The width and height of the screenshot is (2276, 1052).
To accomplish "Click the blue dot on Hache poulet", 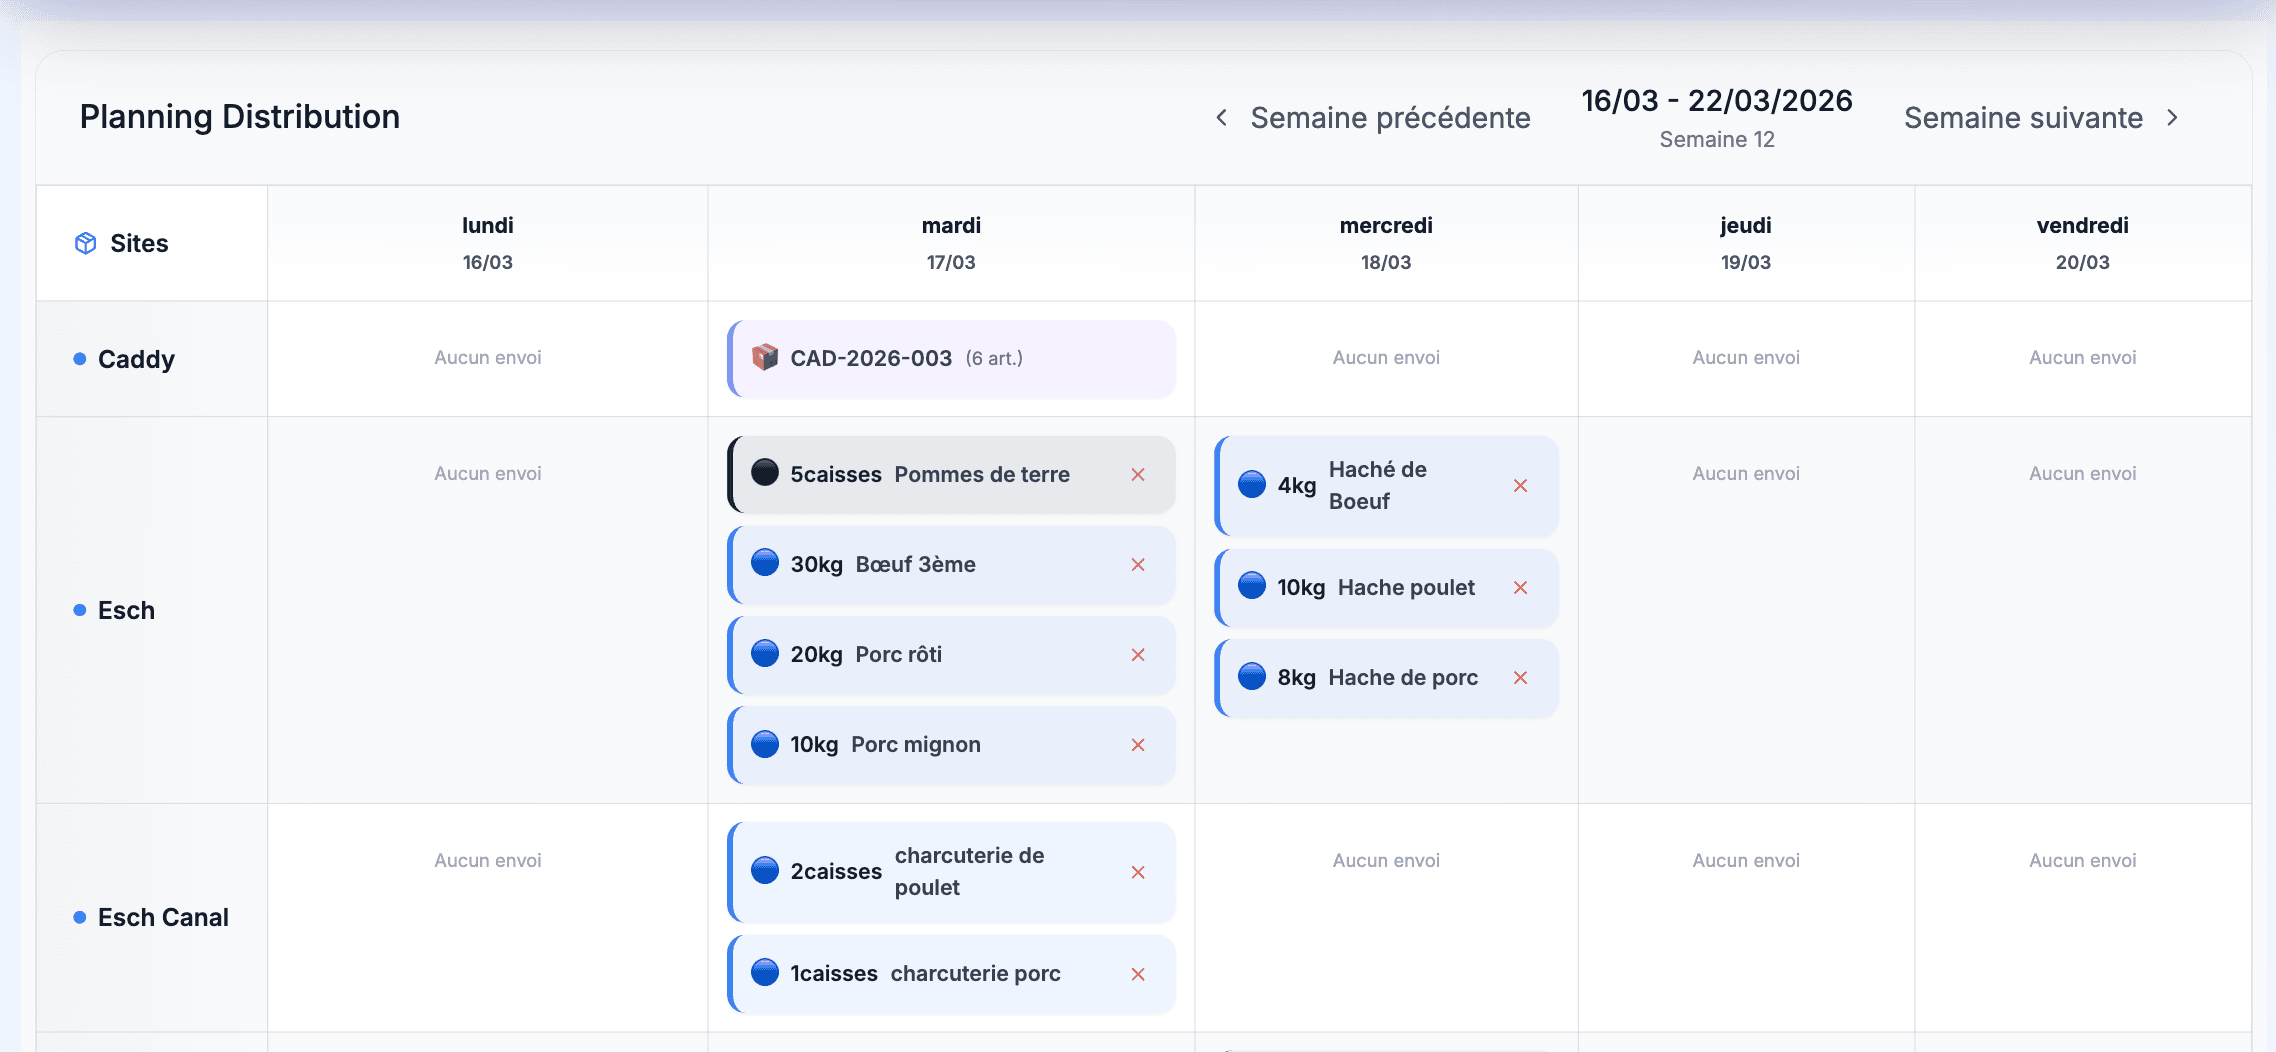I will click(1252, 585).
